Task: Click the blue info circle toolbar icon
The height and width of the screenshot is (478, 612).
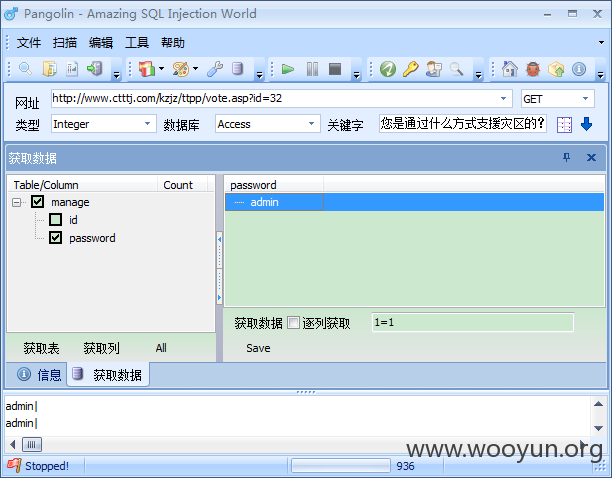Action: coord(578,69)
